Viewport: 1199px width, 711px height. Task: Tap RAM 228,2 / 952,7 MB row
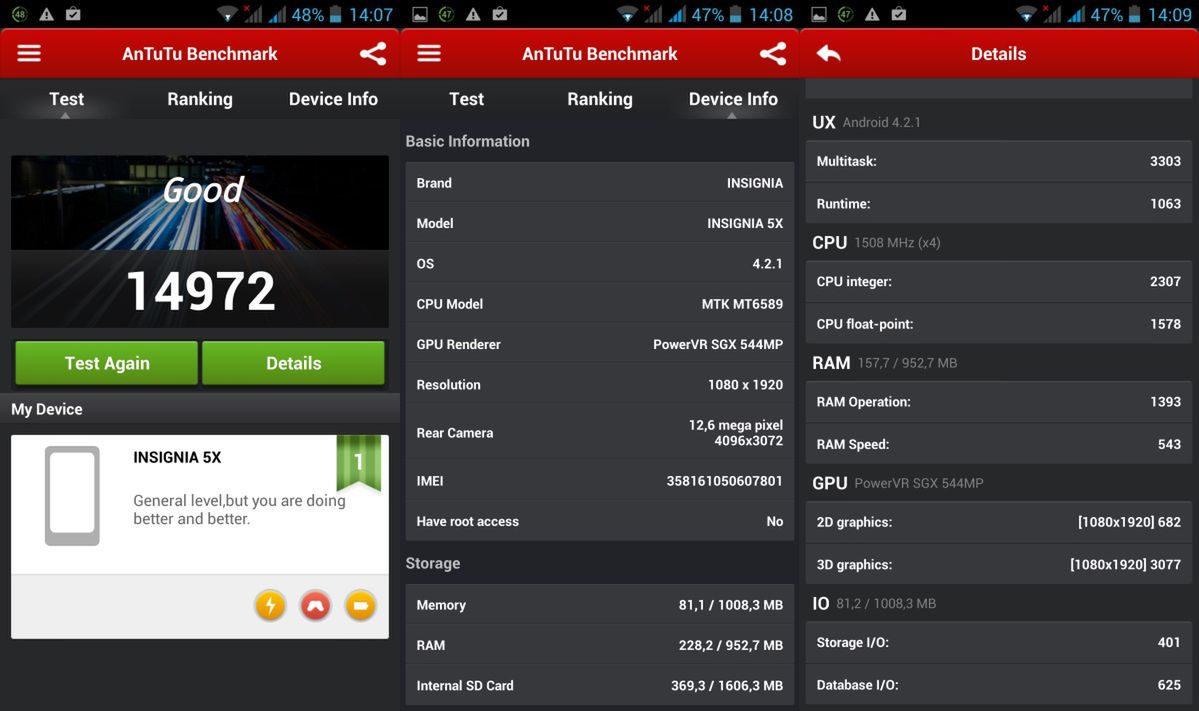point(600,645)
